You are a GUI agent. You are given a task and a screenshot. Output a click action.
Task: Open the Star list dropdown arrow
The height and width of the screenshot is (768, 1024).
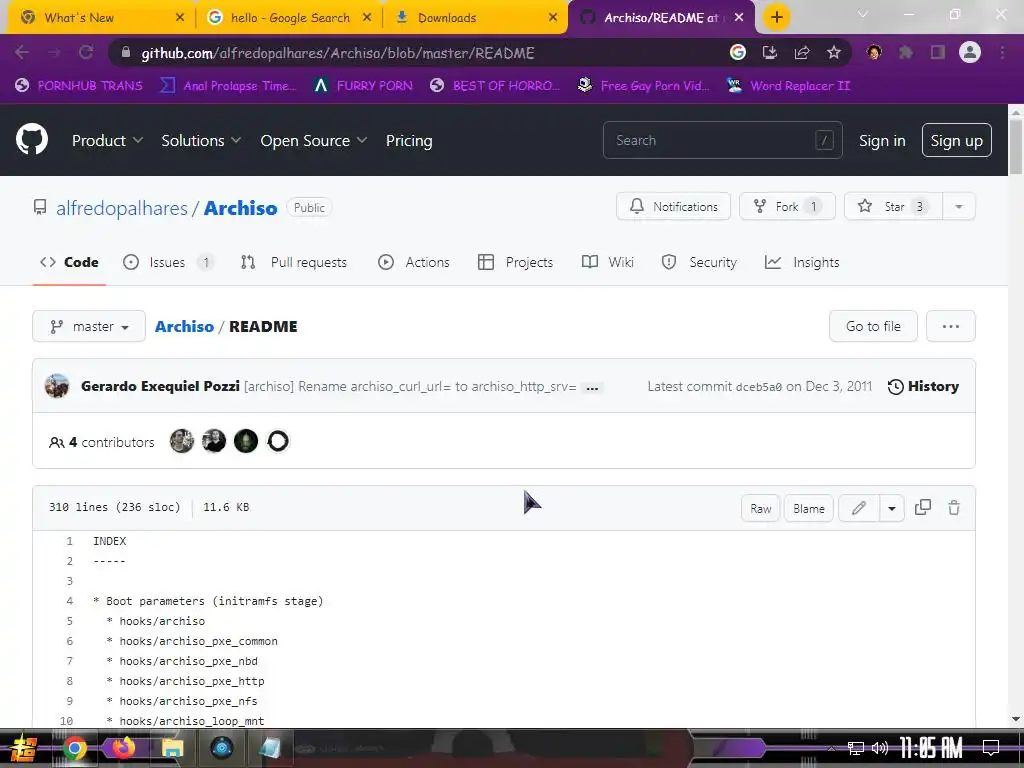[x=959, y=206]
